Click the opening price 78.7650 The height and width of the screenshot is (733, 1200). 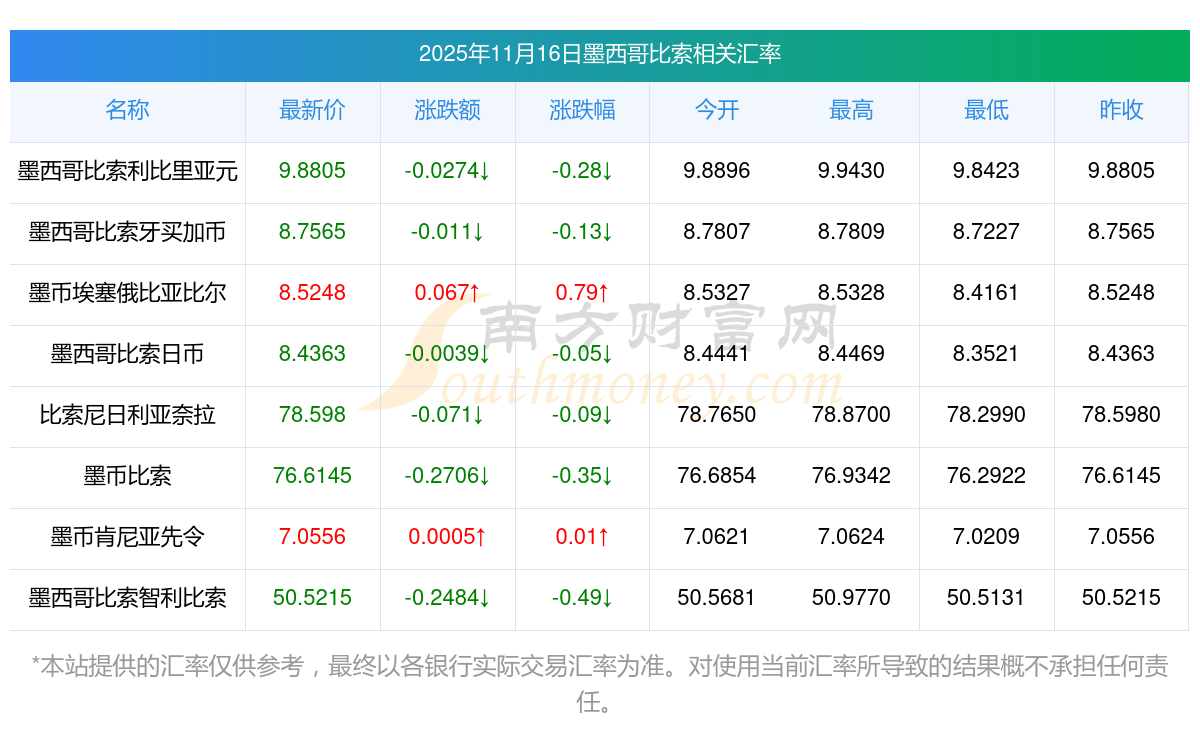coord(717,415)
